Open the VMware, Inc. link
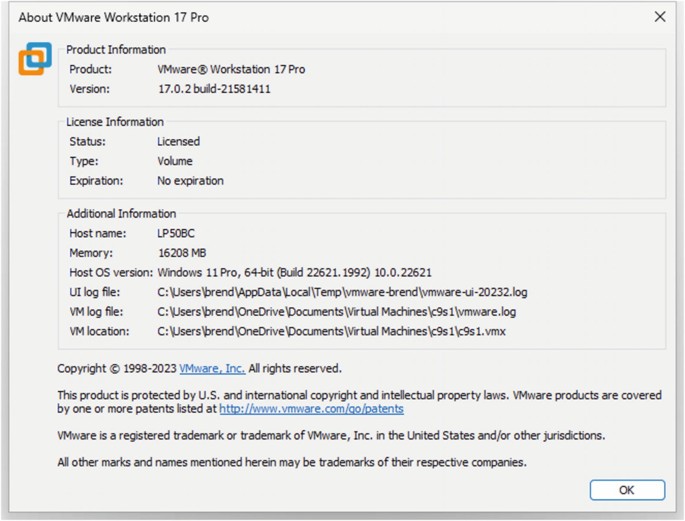The width and height of the screenshot is (685, 521). [x=212, y=368]
